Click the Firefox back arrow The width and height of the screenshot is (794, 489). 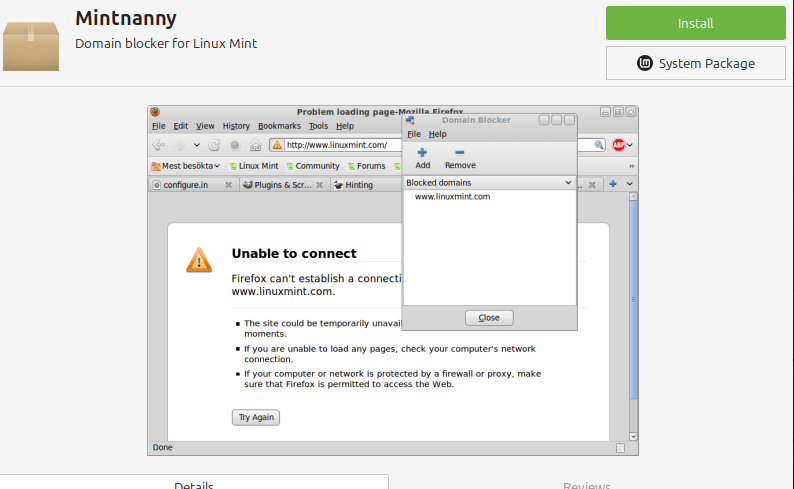click(158, 145)
